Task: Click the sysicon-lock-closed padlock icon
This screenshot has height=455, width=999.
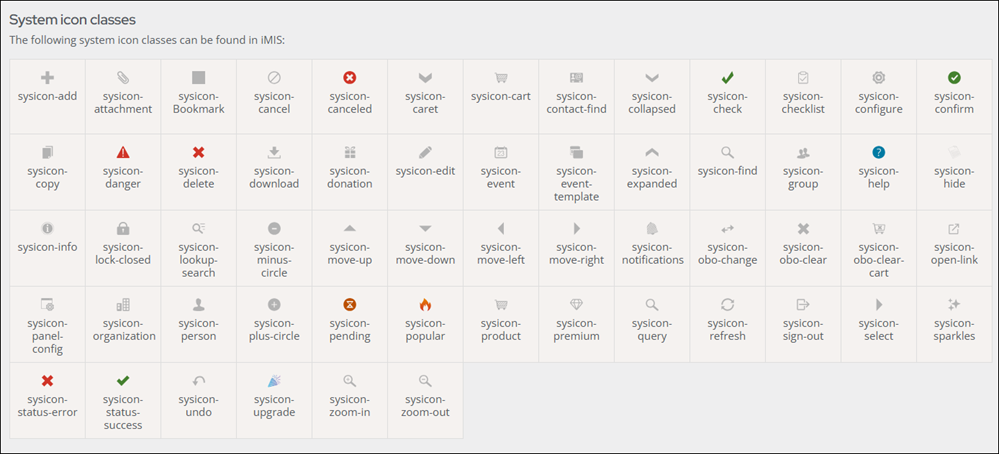Action: tap(123, 229)
